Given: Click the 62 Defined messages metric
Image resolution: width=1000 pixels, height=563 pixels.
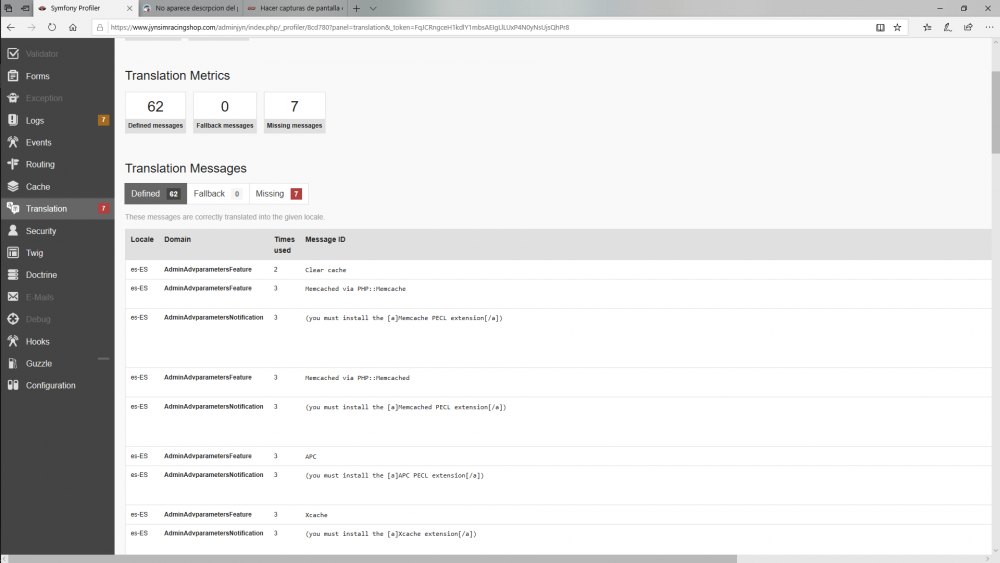Looking at the screenshot, I should 156,112.
